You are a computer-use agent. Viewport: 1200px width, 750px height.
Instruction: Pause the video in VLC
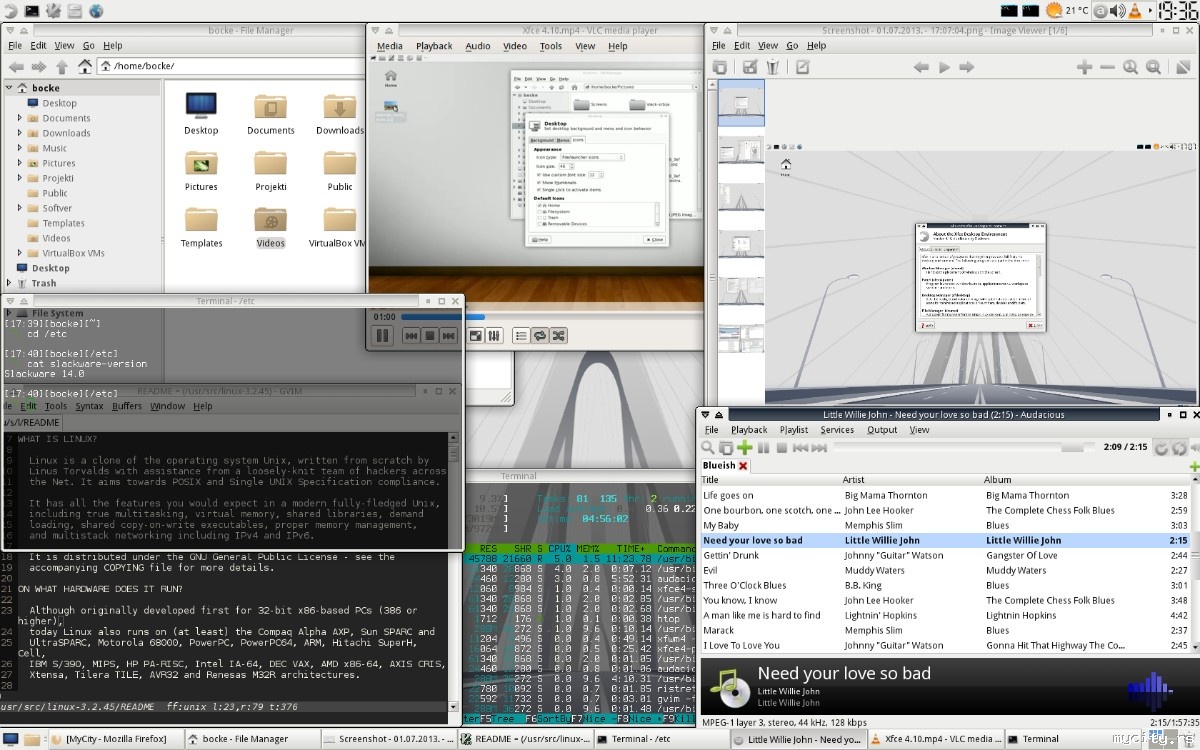click(x=381, y=336)
